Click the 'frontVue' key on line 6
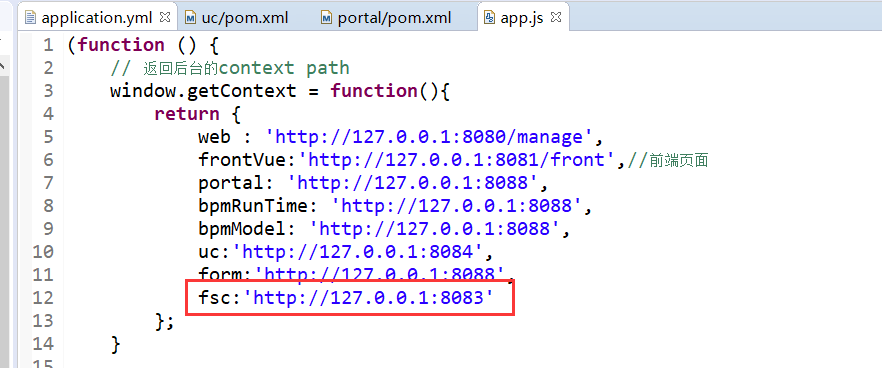This screenshot has width=882, height=368. pos(242,160)
